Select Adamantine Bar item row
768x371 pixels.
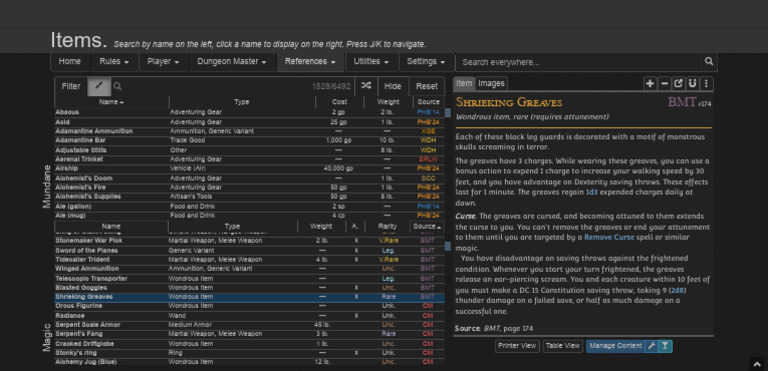pos(249,141)
